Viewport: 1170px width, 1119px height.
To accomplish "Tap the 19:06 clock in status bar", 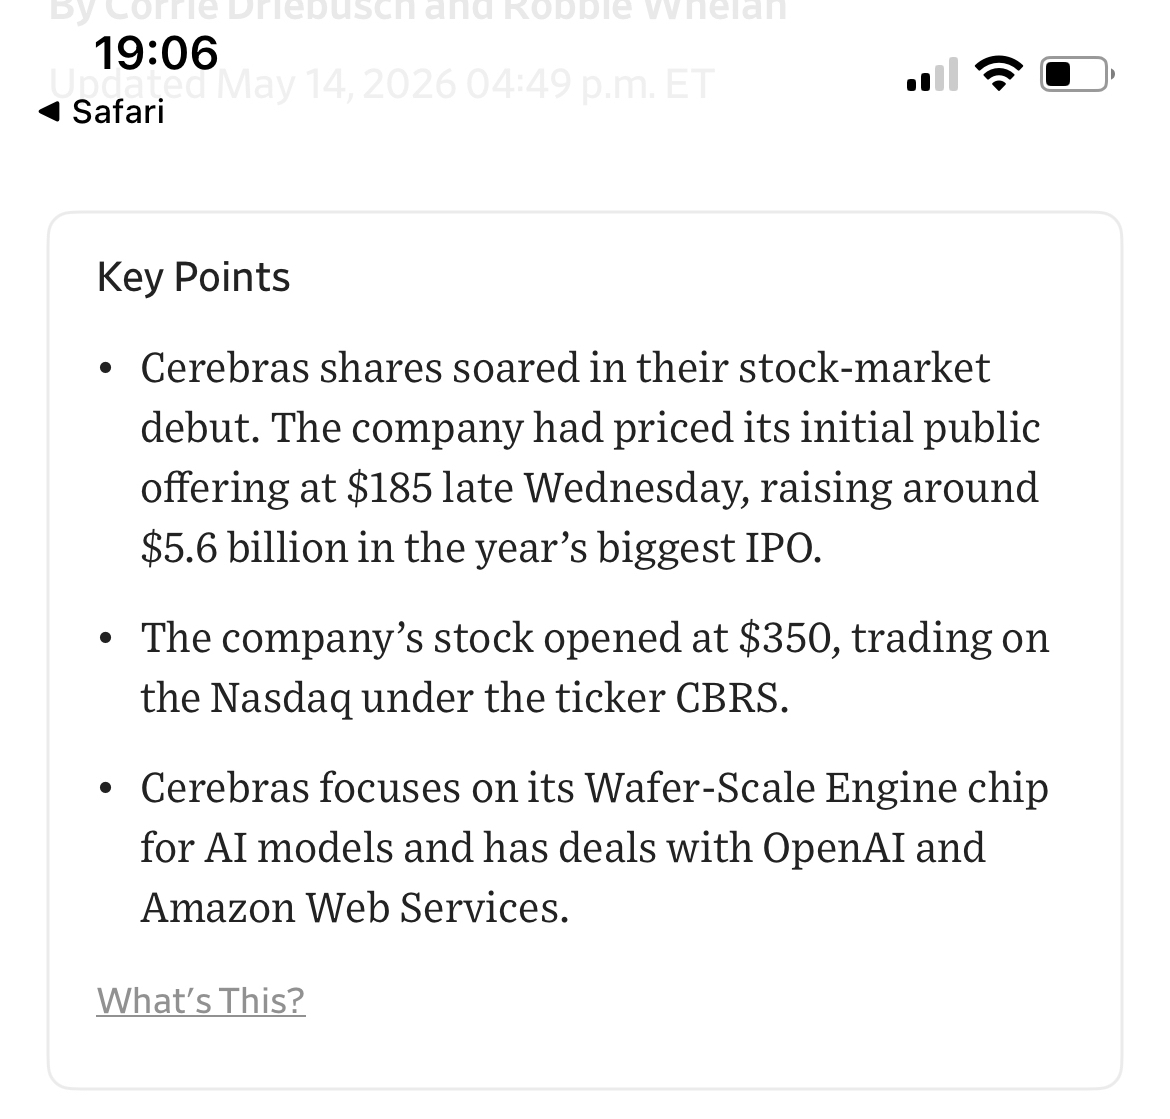I will [156, 53].
